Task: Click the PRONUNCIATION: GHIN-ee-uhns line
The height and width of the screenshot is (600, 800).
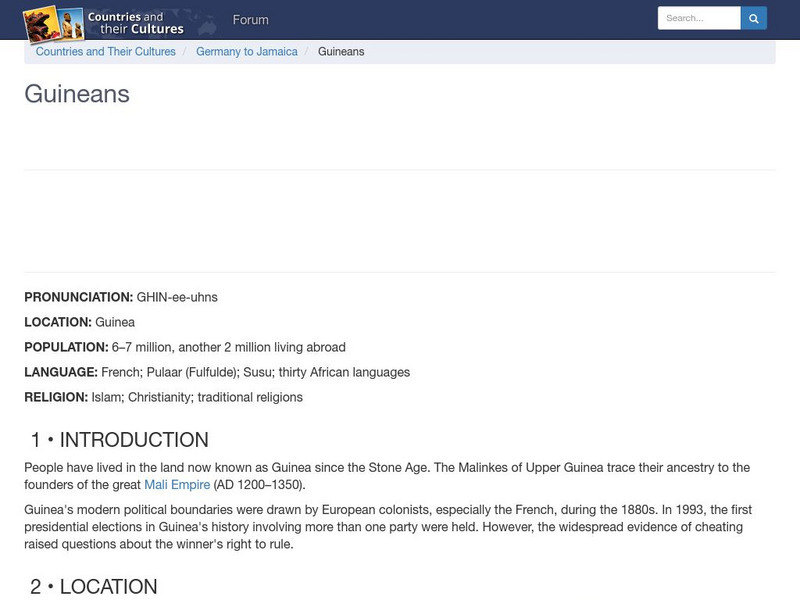Action: (x=121, y=297)
